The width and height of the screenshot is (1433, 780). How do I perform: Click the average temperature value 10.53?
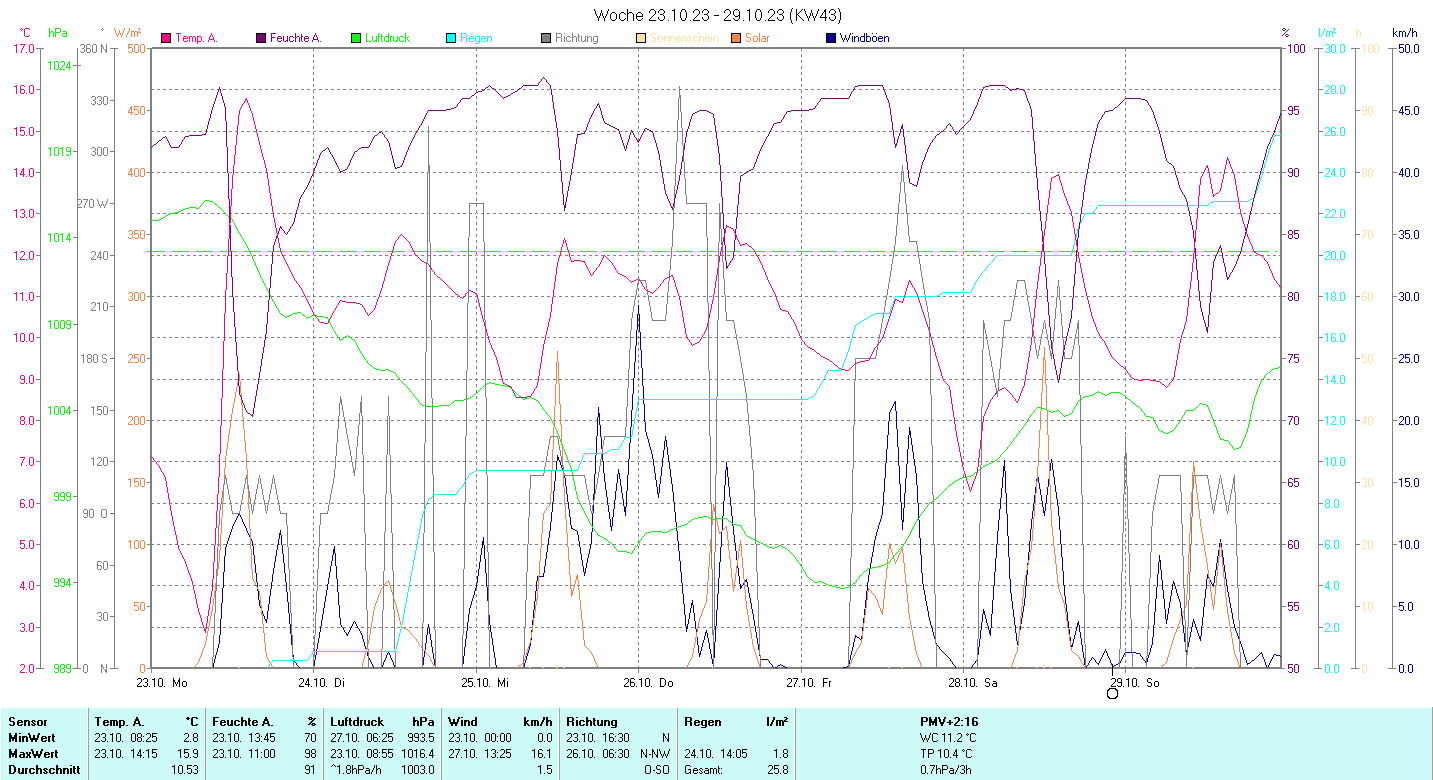[x=185, y=770]
